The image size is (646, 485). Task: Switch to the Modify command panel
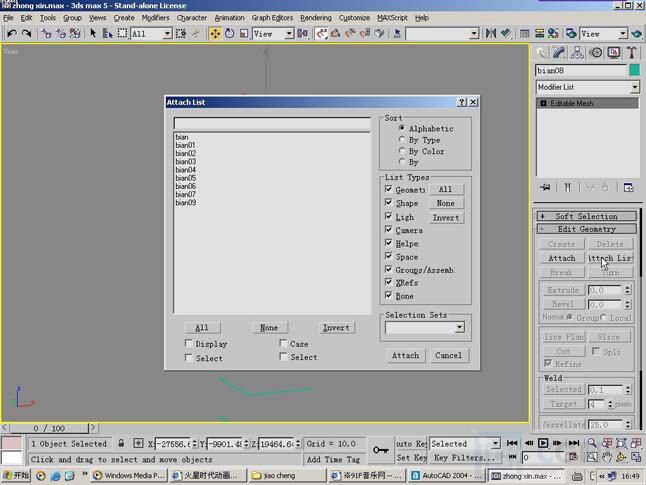pyautogui.click(x=559, y=53)
